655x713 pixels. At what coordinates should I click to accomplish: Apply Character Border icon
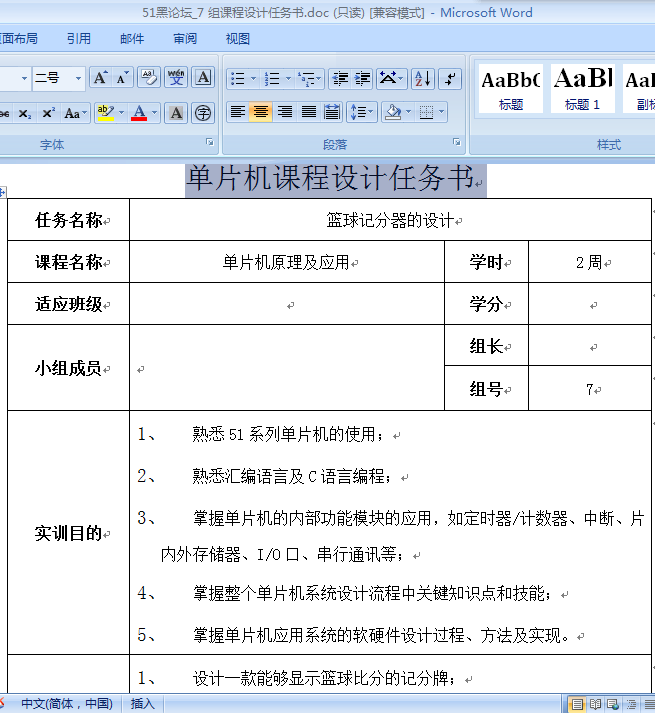tap(203, 78)
